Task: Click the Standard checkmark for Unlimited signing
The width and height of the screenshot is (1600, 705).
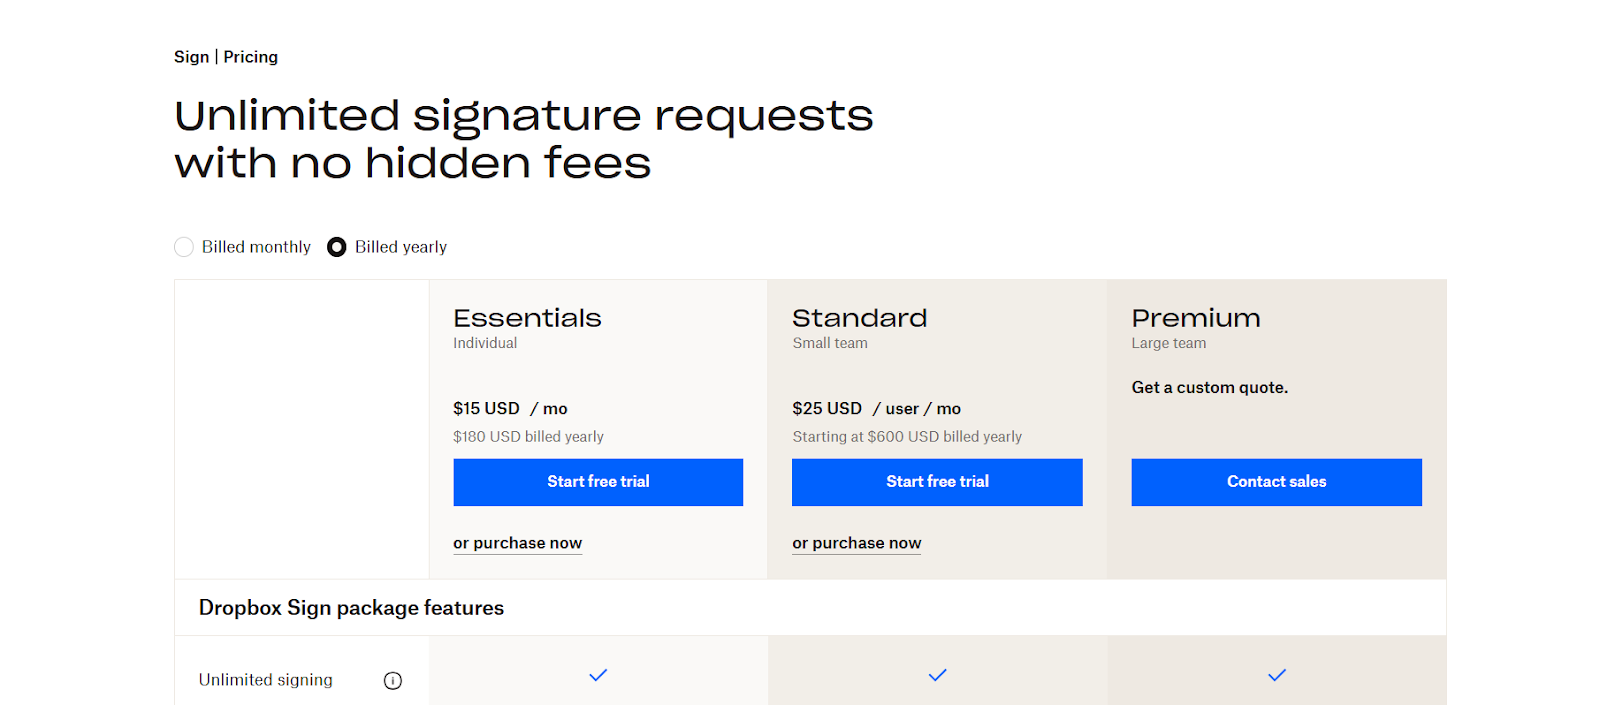Action: (x=936, y=675)
